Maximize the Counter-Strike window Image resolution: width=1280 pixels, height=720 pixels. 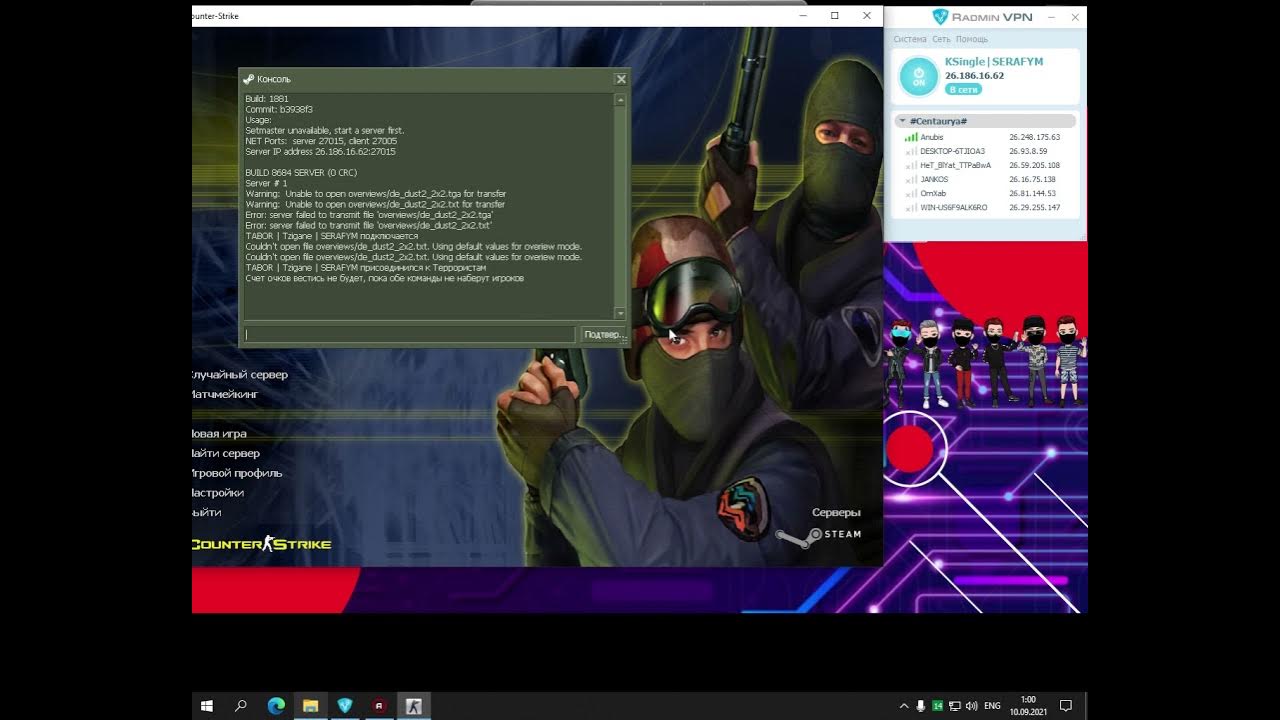point(835,16)
